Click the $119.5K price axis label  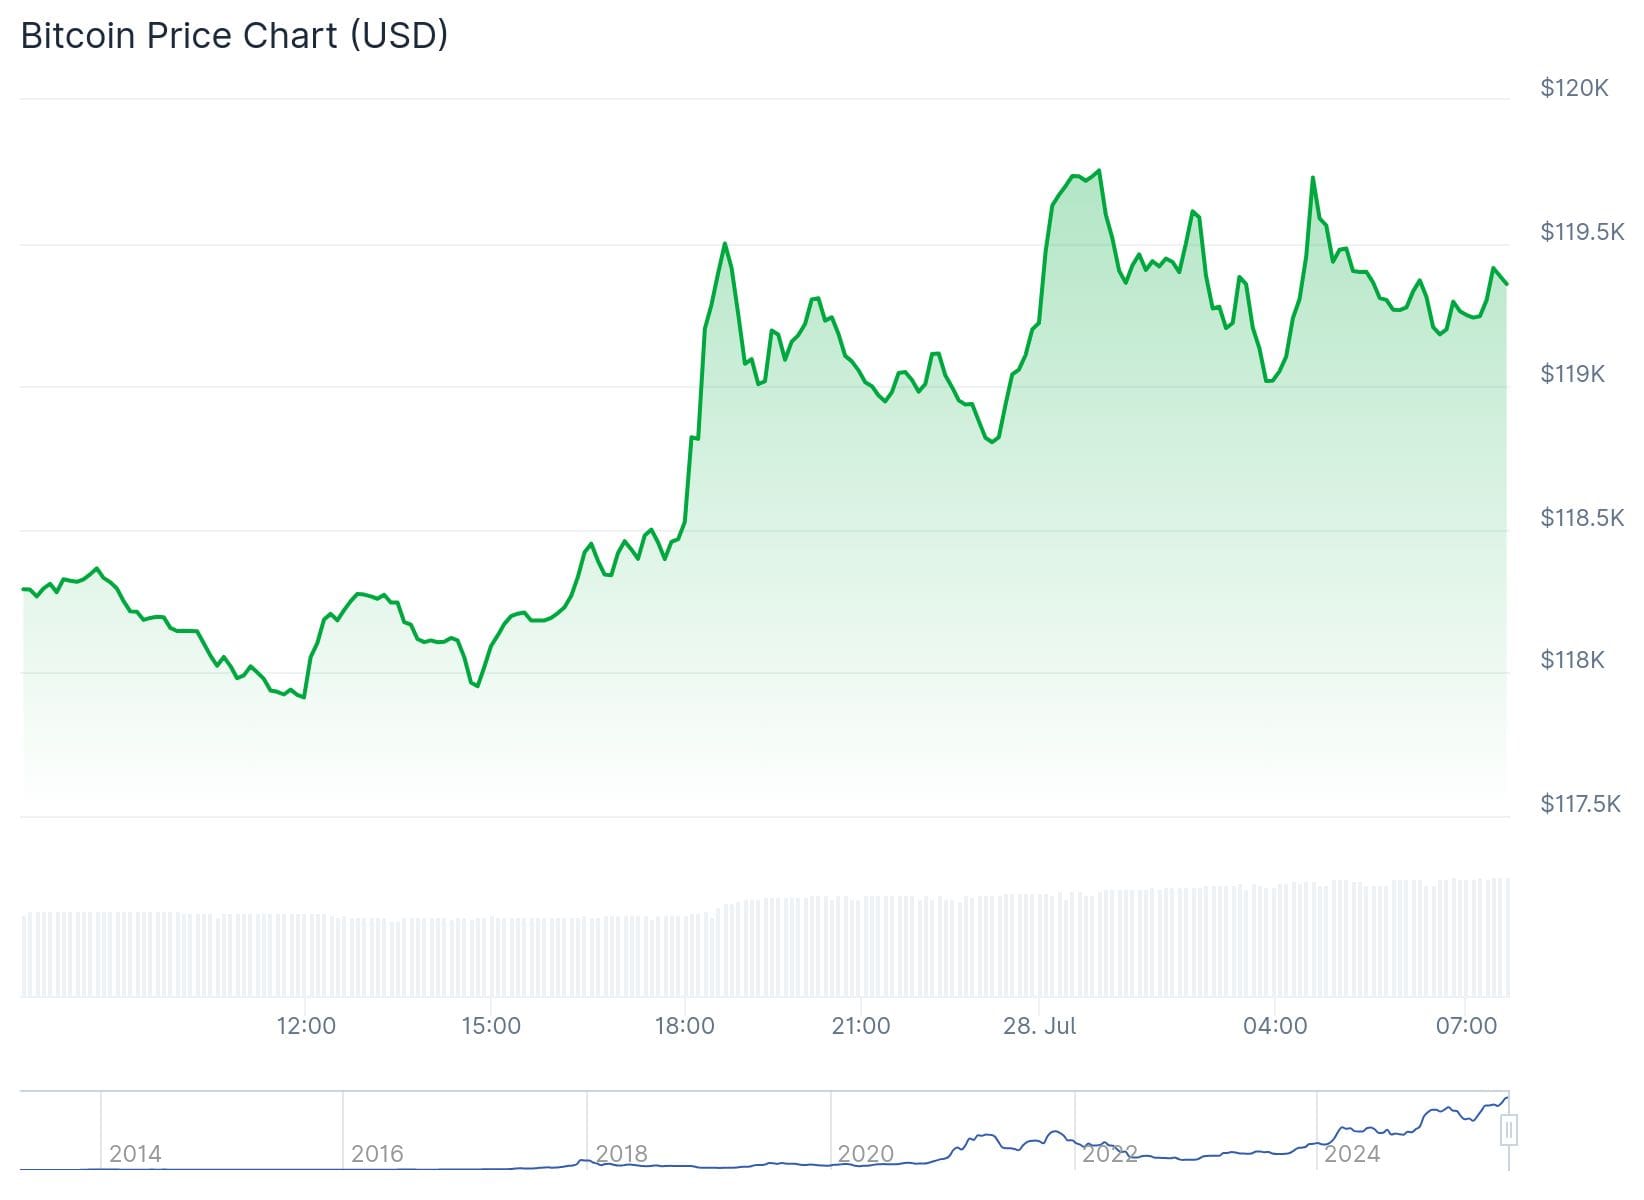point(1582,232)
